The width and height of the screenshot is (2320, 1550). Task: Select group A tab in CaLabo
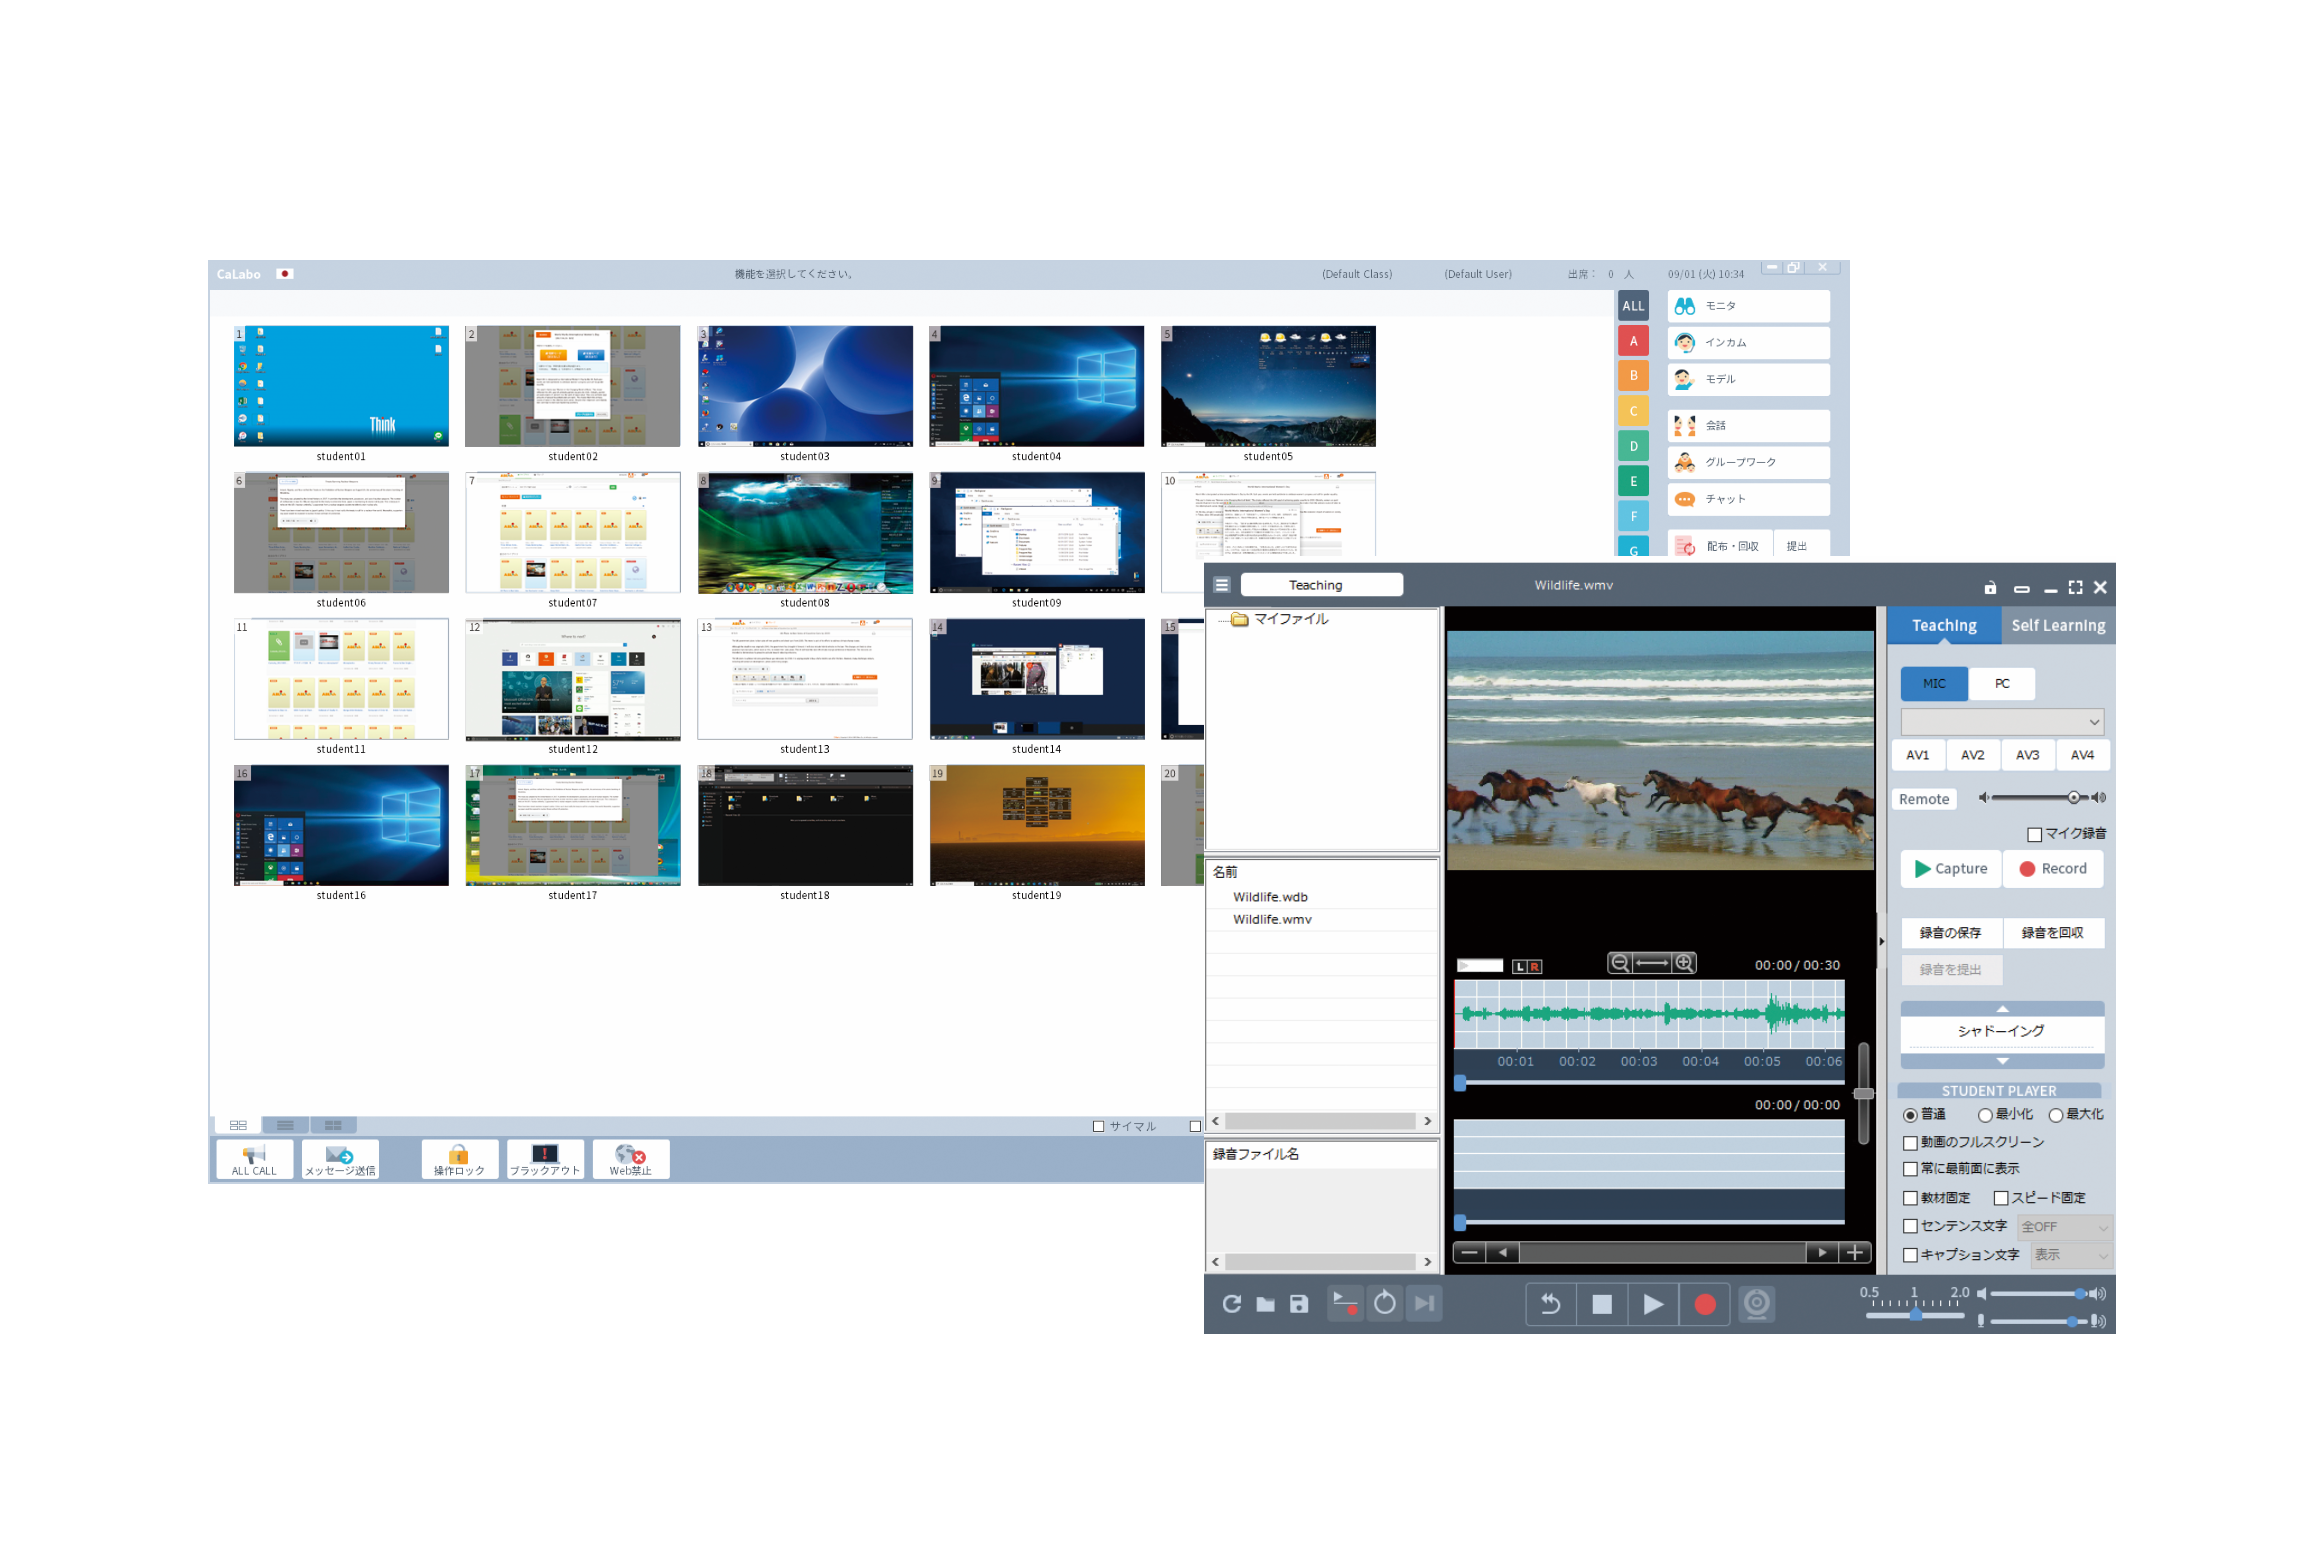point(1633,341)
